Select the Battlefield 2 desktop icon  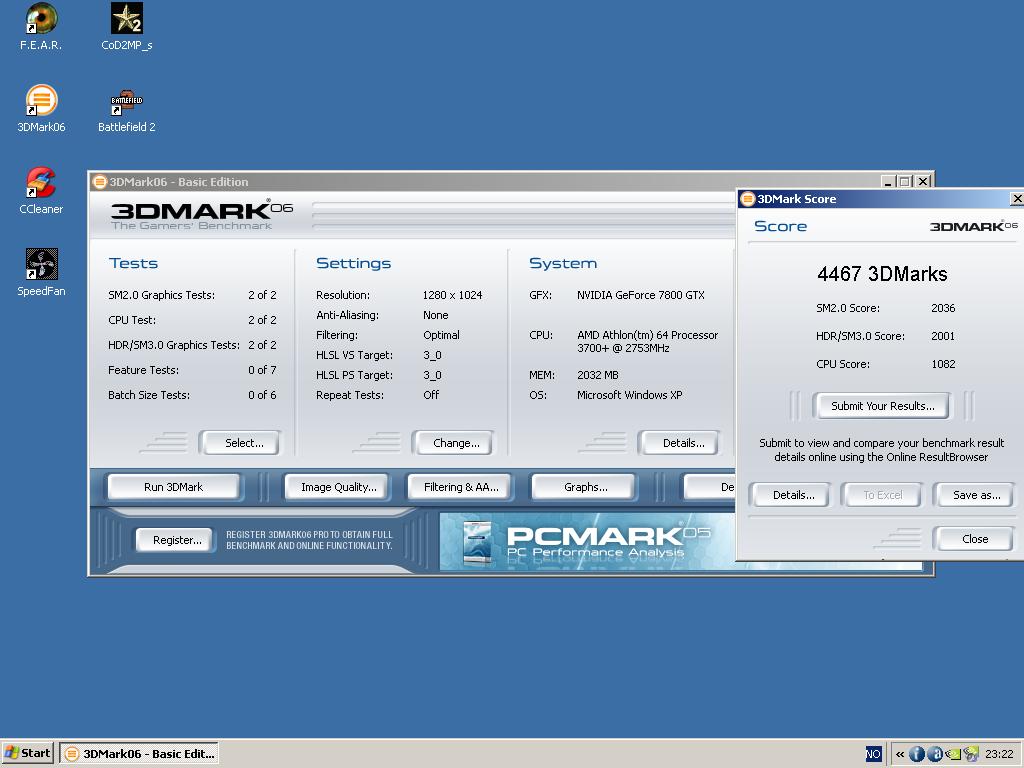127,111
